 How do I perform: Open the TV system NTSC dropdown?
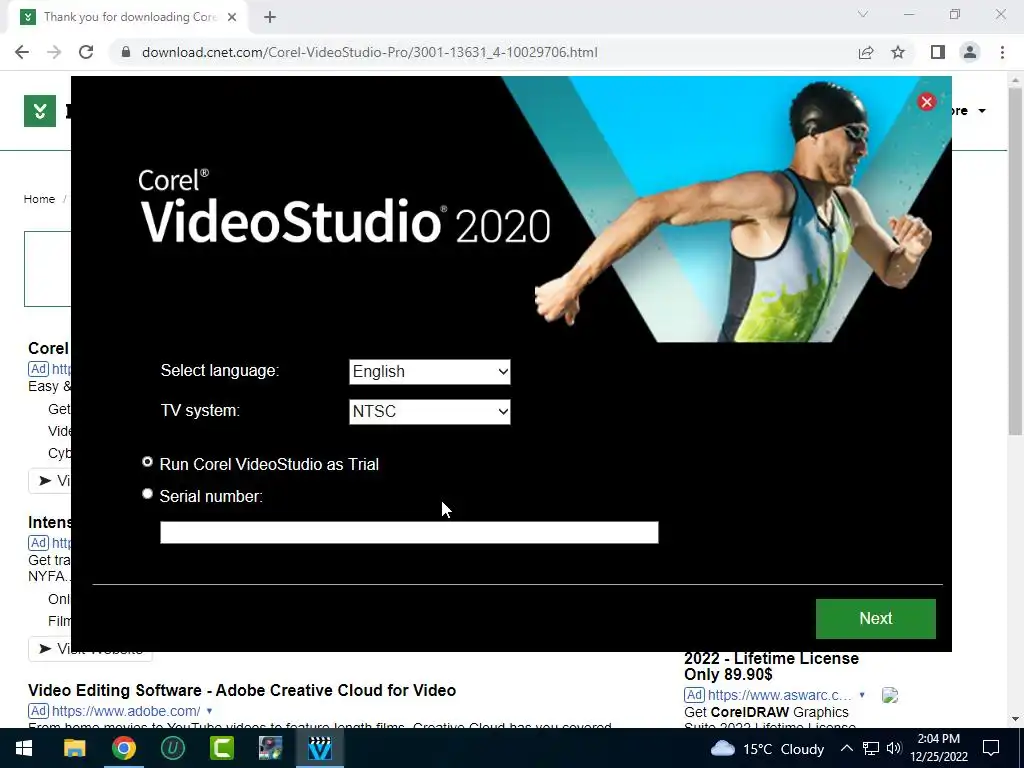[430, 411]
